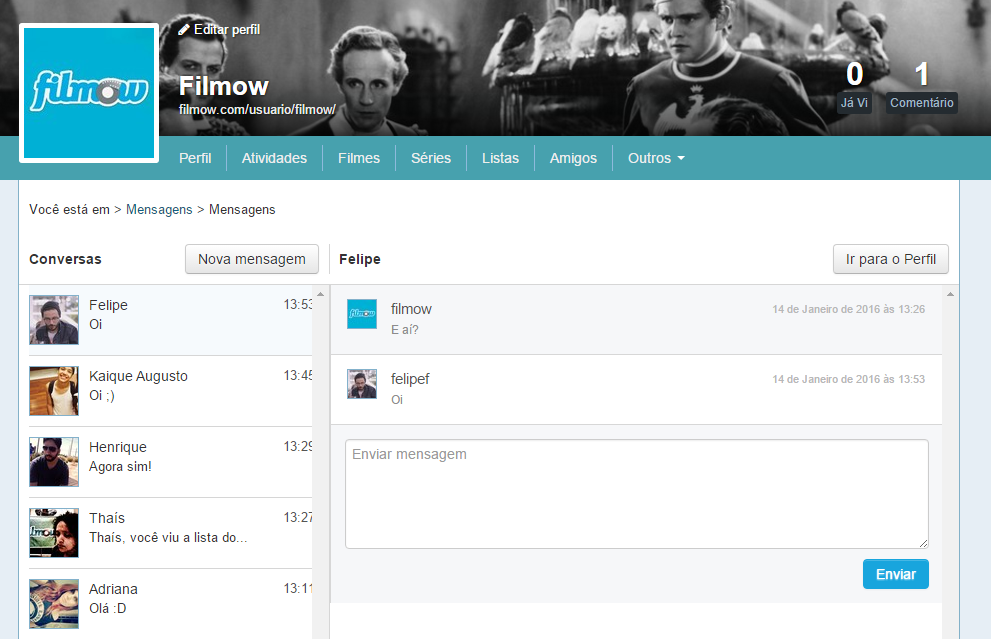Click the 'Agora sim!' message preview
This screenshot has width=991, height=639.
coord(120,466)
